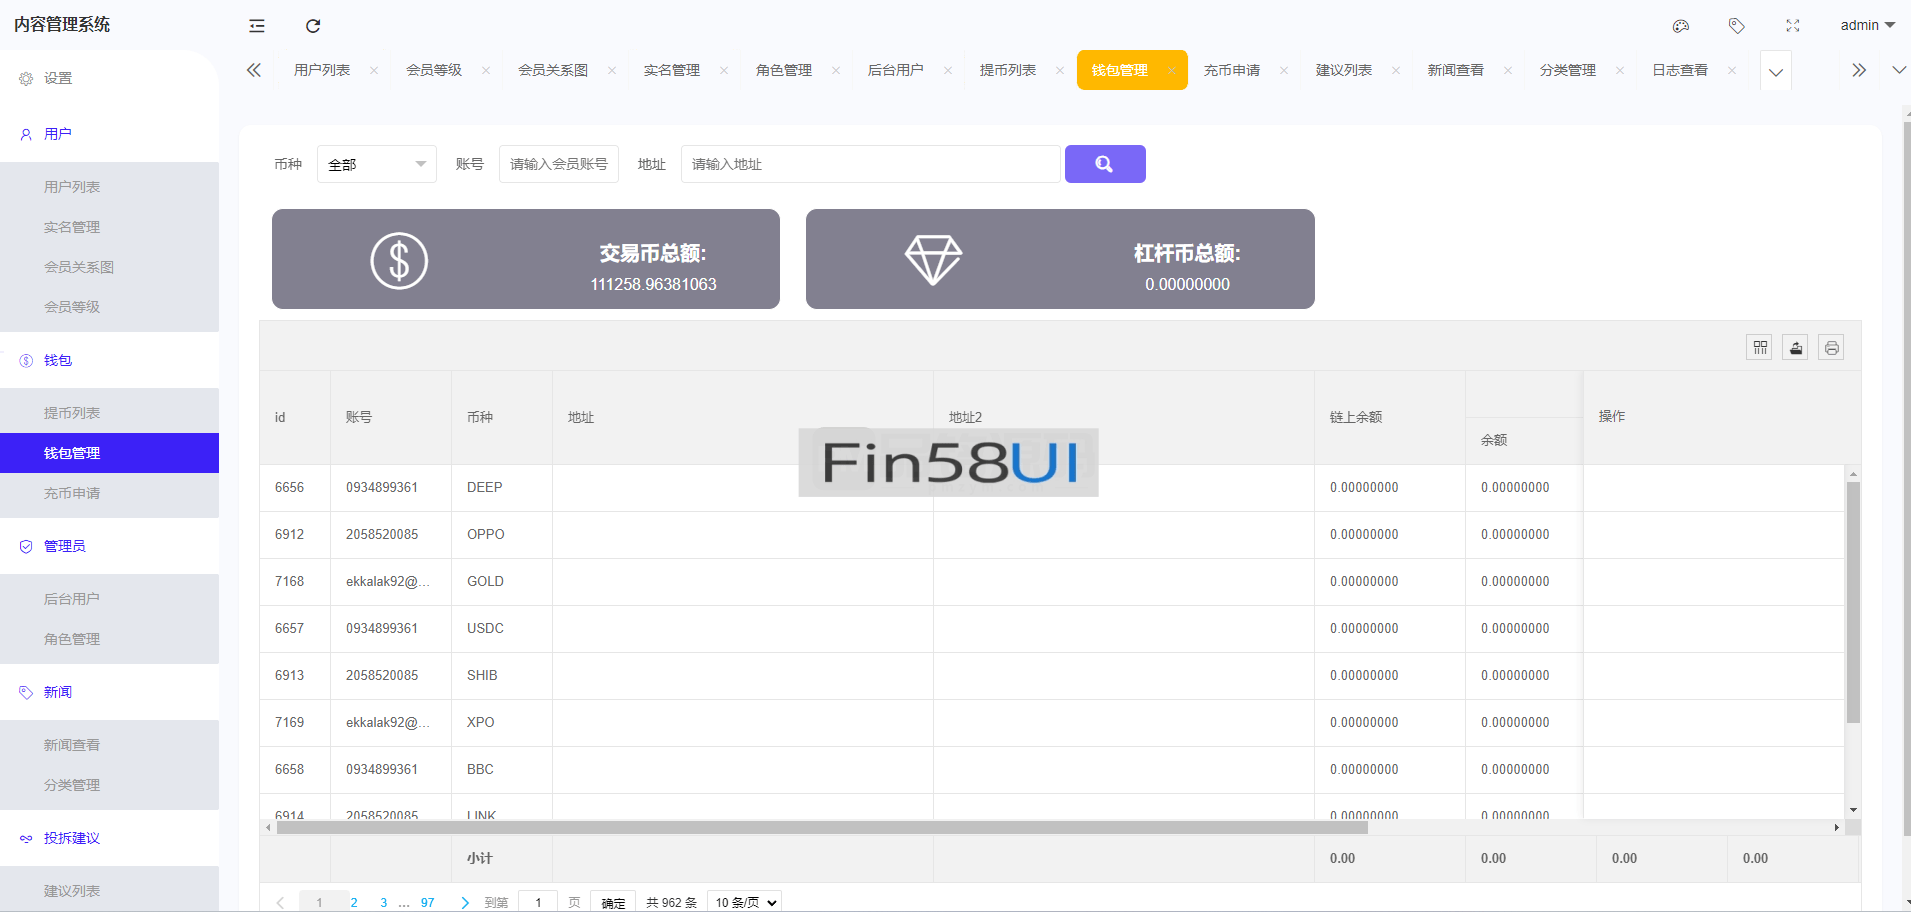1911x912 pixels.
Task: Export table data icon
Action: tap(1796, 347)
